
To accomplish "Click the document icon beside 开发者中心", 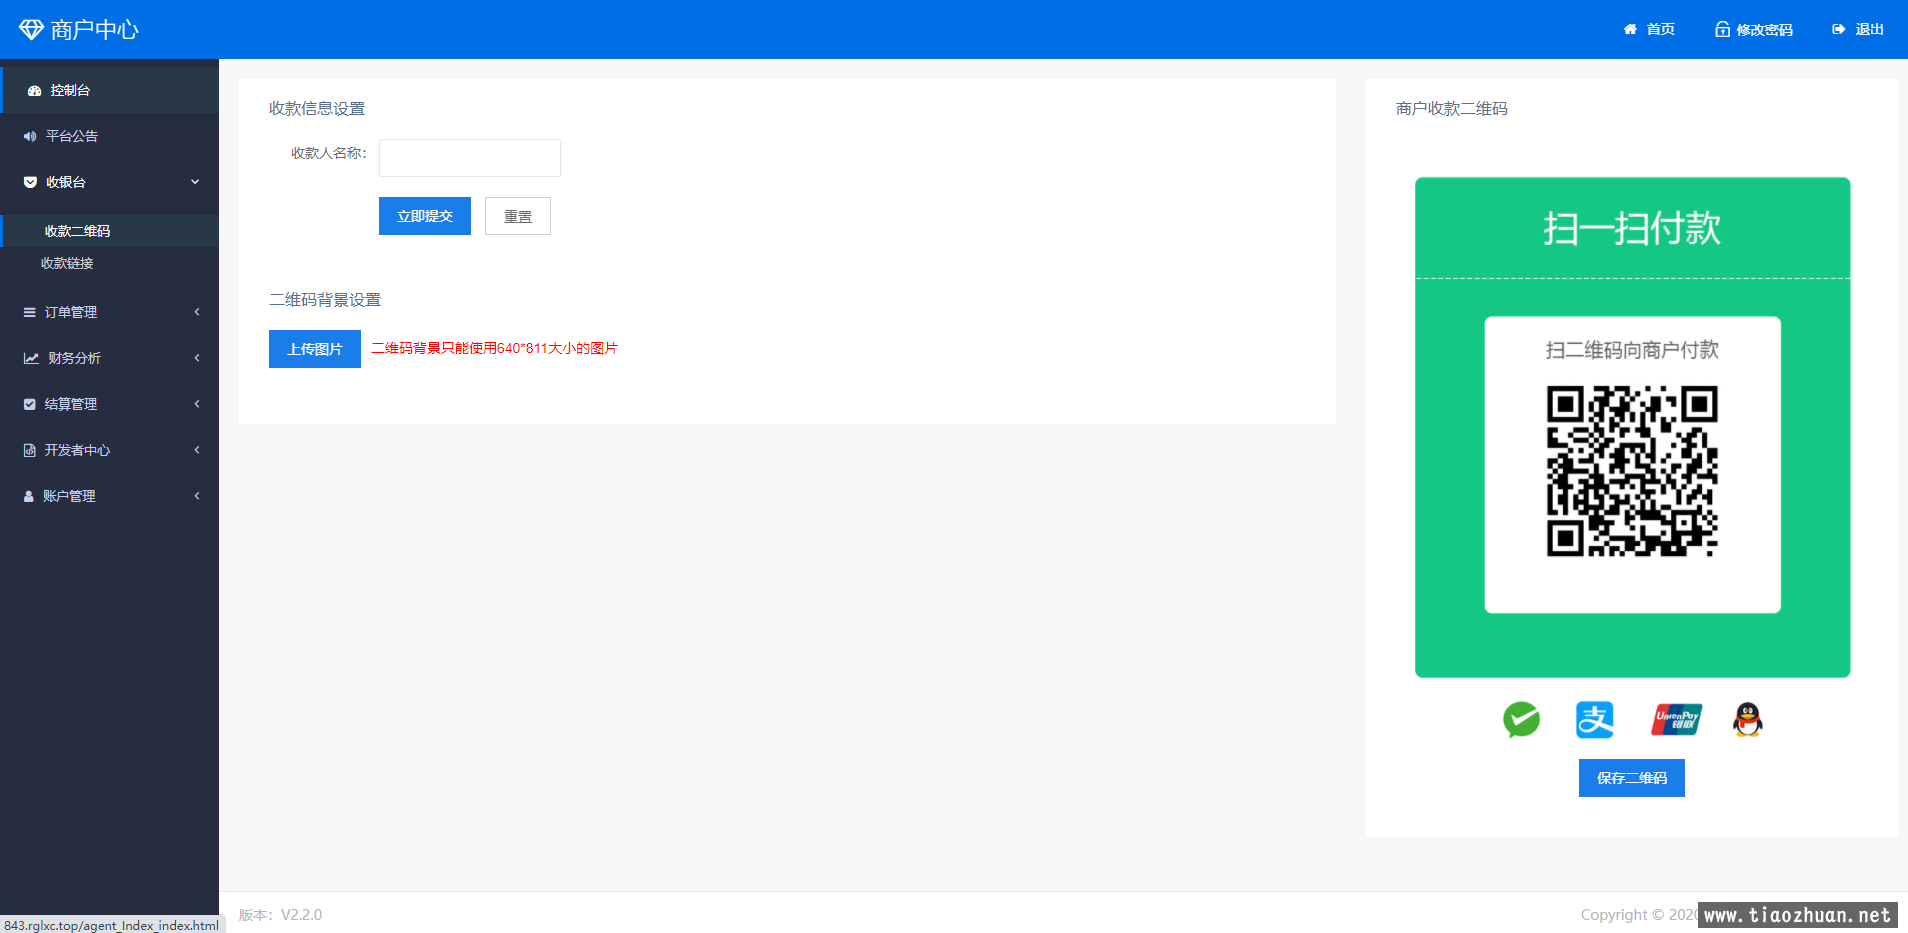I will 30,450.
